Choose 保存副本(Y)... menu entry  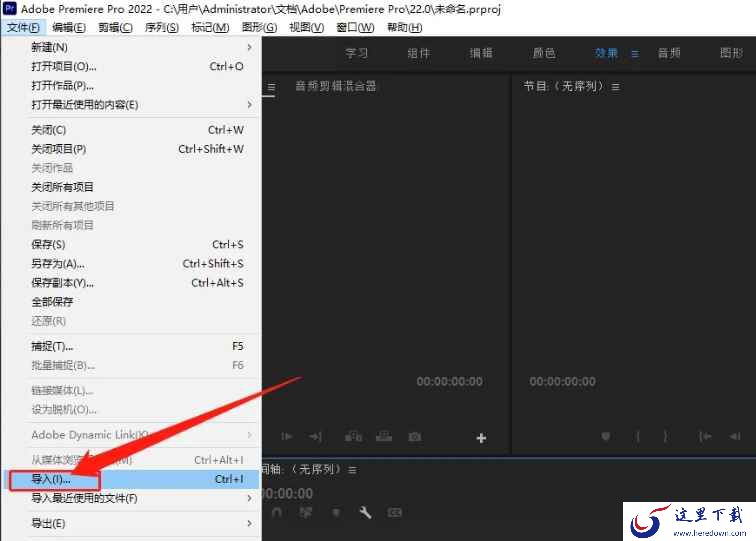click(x=132, y=283)
